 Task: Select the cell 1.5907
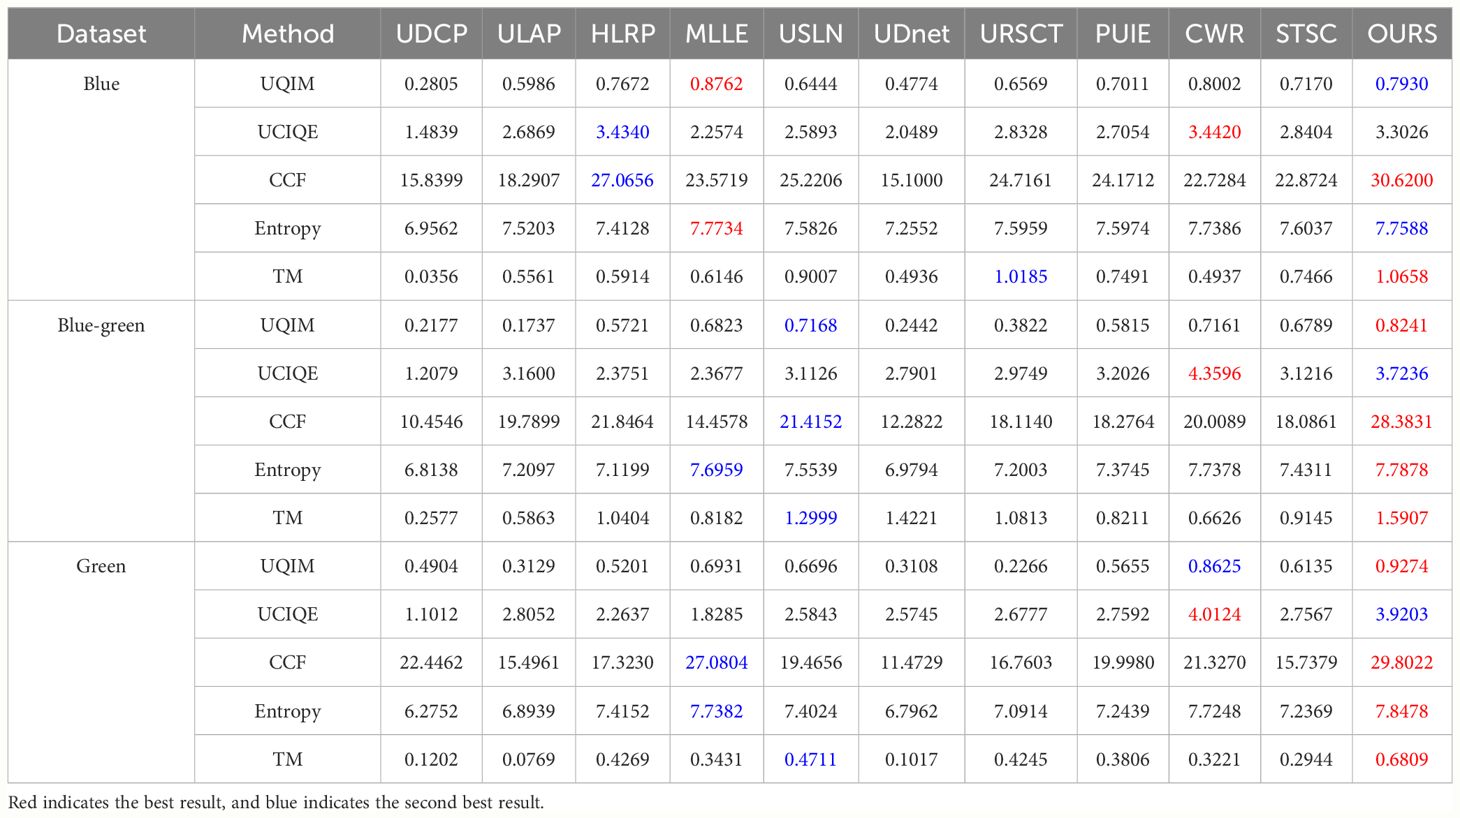coord(1402,518)
